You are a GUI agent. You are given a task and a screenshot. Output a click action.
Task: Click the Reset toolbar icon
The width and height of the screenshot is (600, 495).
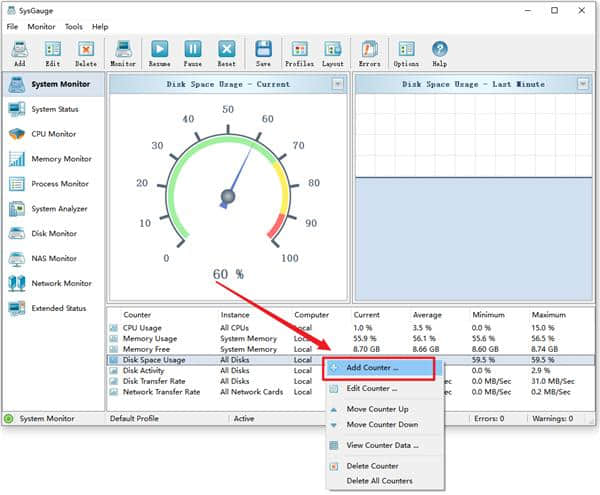(x=227, y=52)
